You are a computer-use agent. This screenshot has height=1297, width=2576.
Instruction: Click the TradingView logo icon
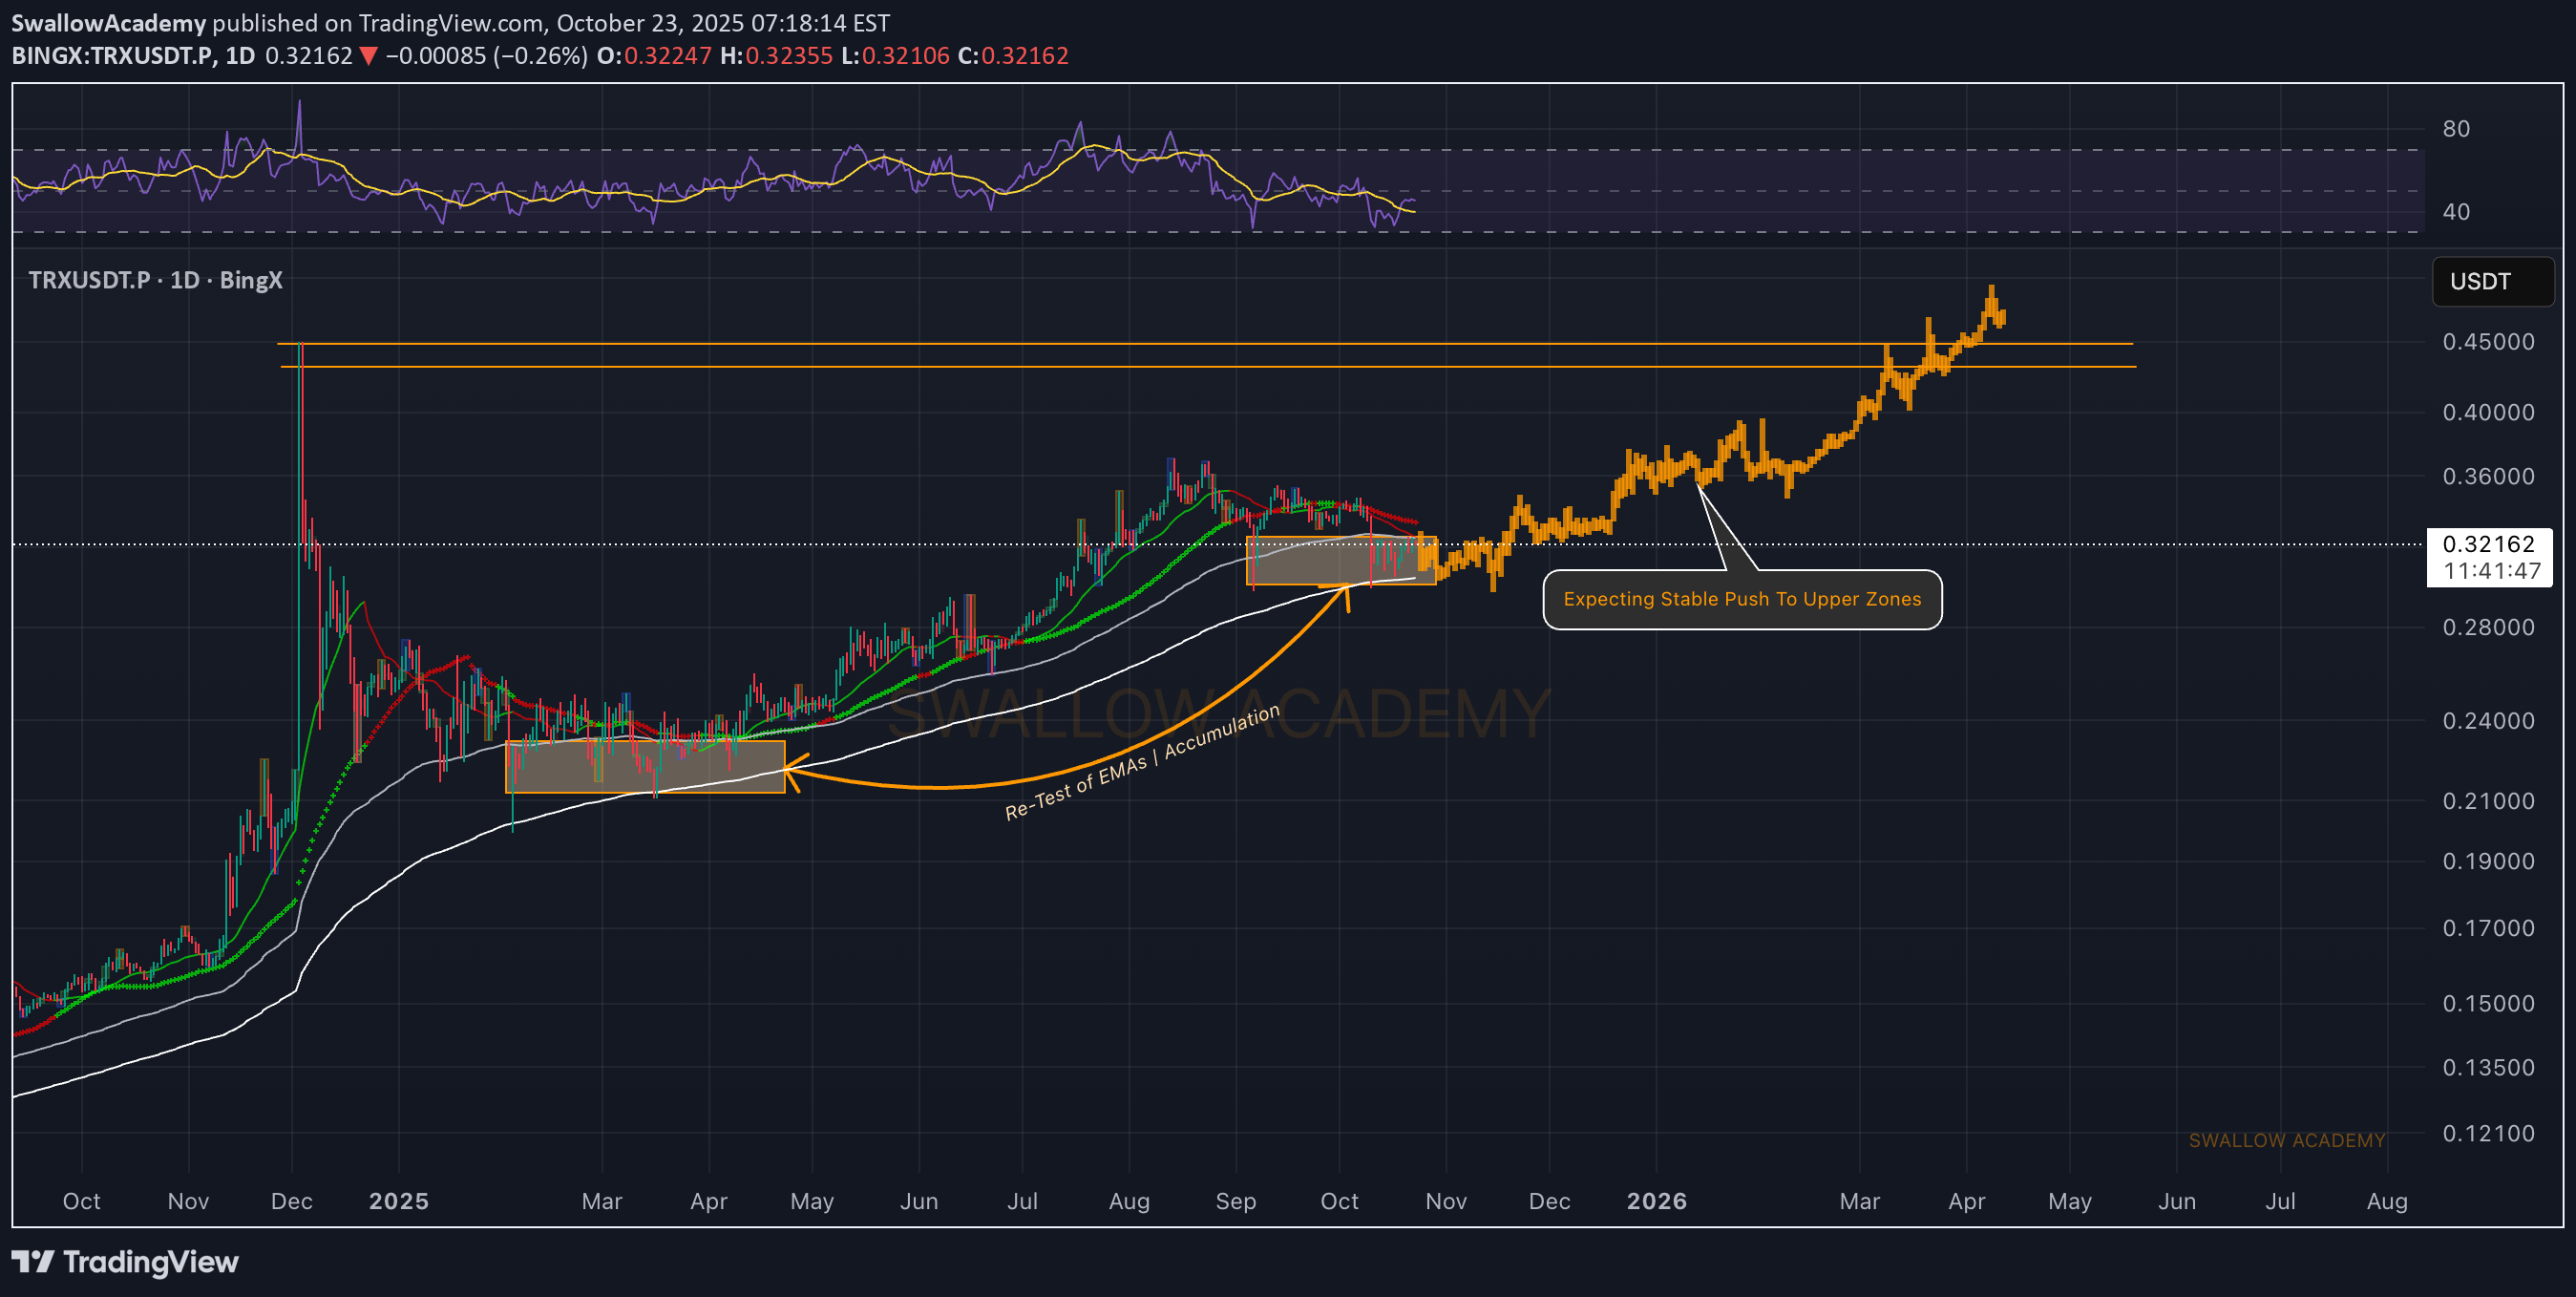click(32, 1261)
